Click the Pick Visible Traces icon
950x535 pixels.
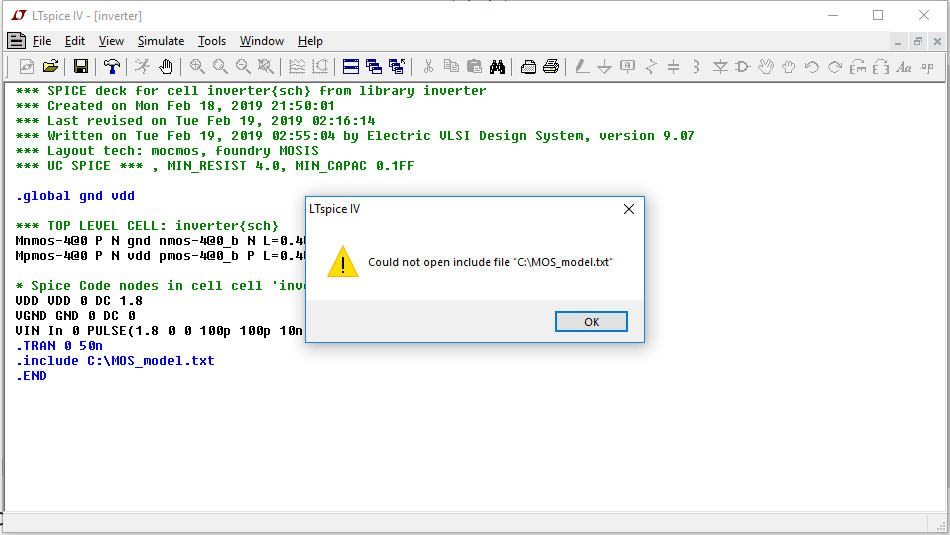tap(297, 67)
